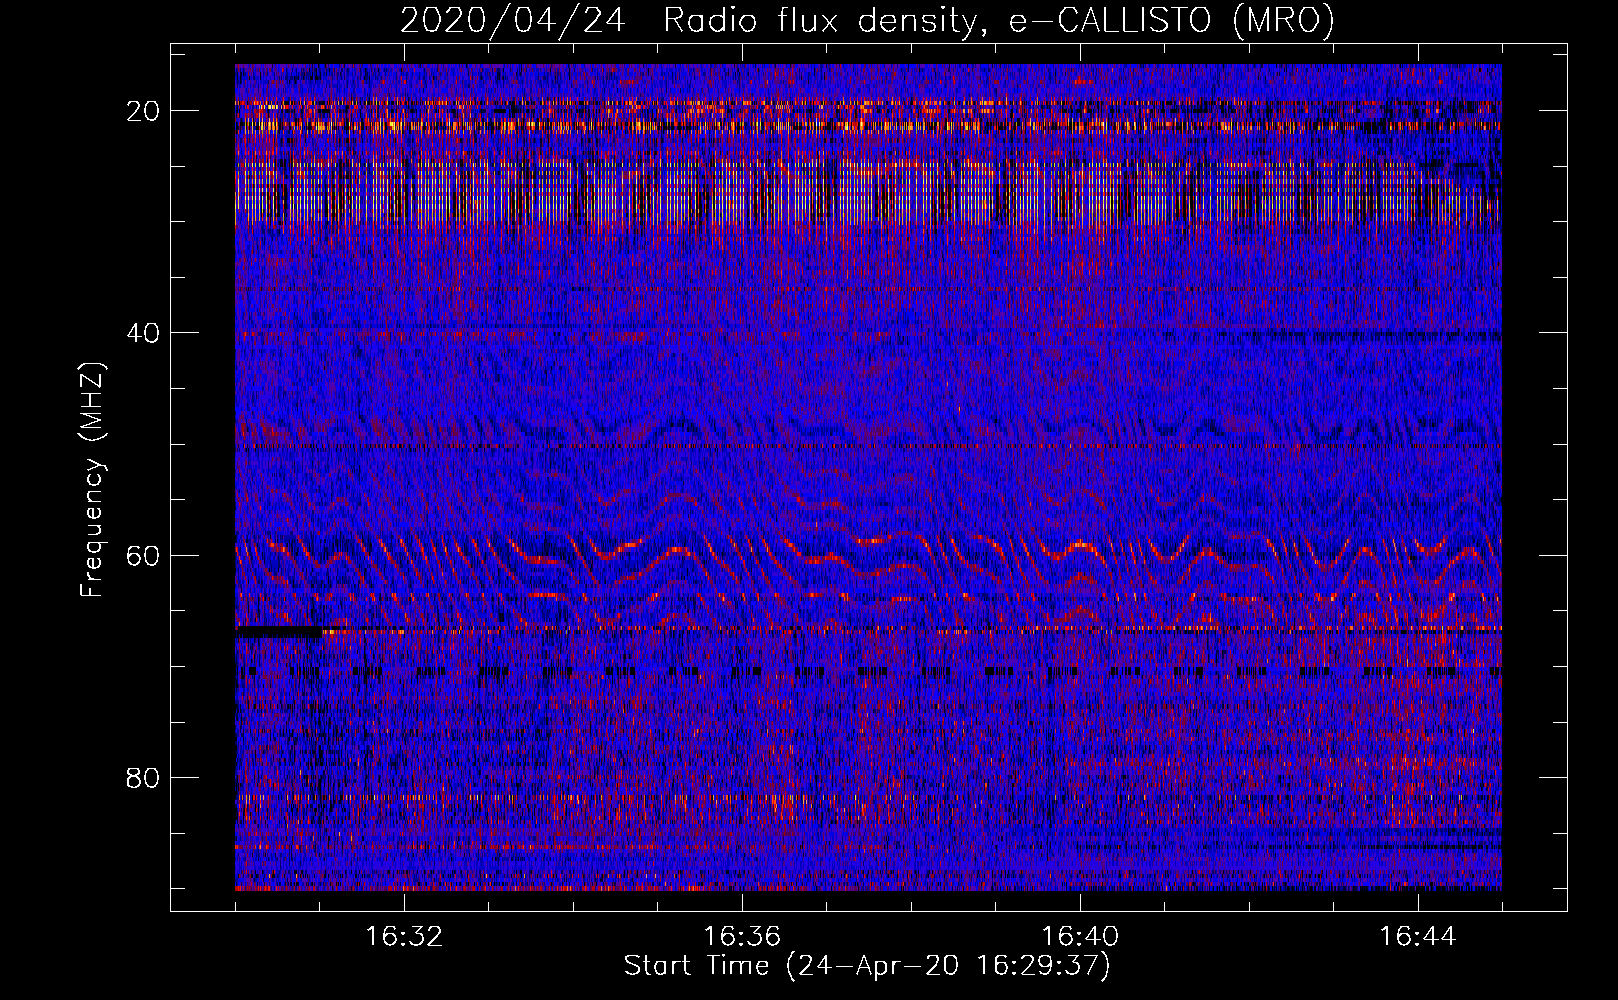
Task: Click the 20 MHz frequency tick label
Action: (143, 111)
